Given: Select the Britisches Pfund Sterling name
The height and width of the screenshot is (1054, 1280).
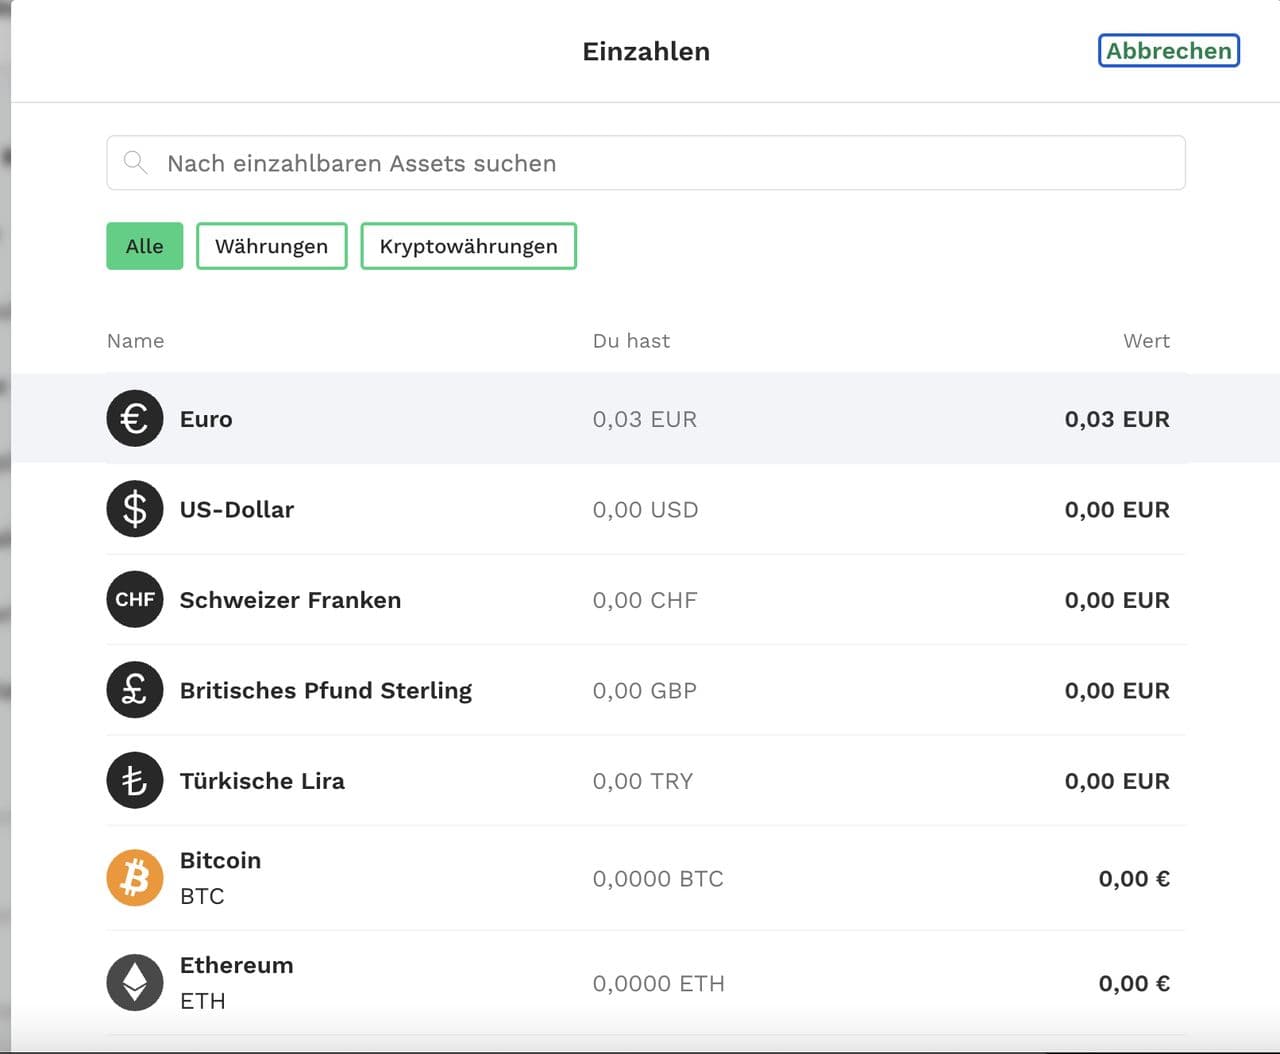Looking at the screenshot, I should (325, 690).
